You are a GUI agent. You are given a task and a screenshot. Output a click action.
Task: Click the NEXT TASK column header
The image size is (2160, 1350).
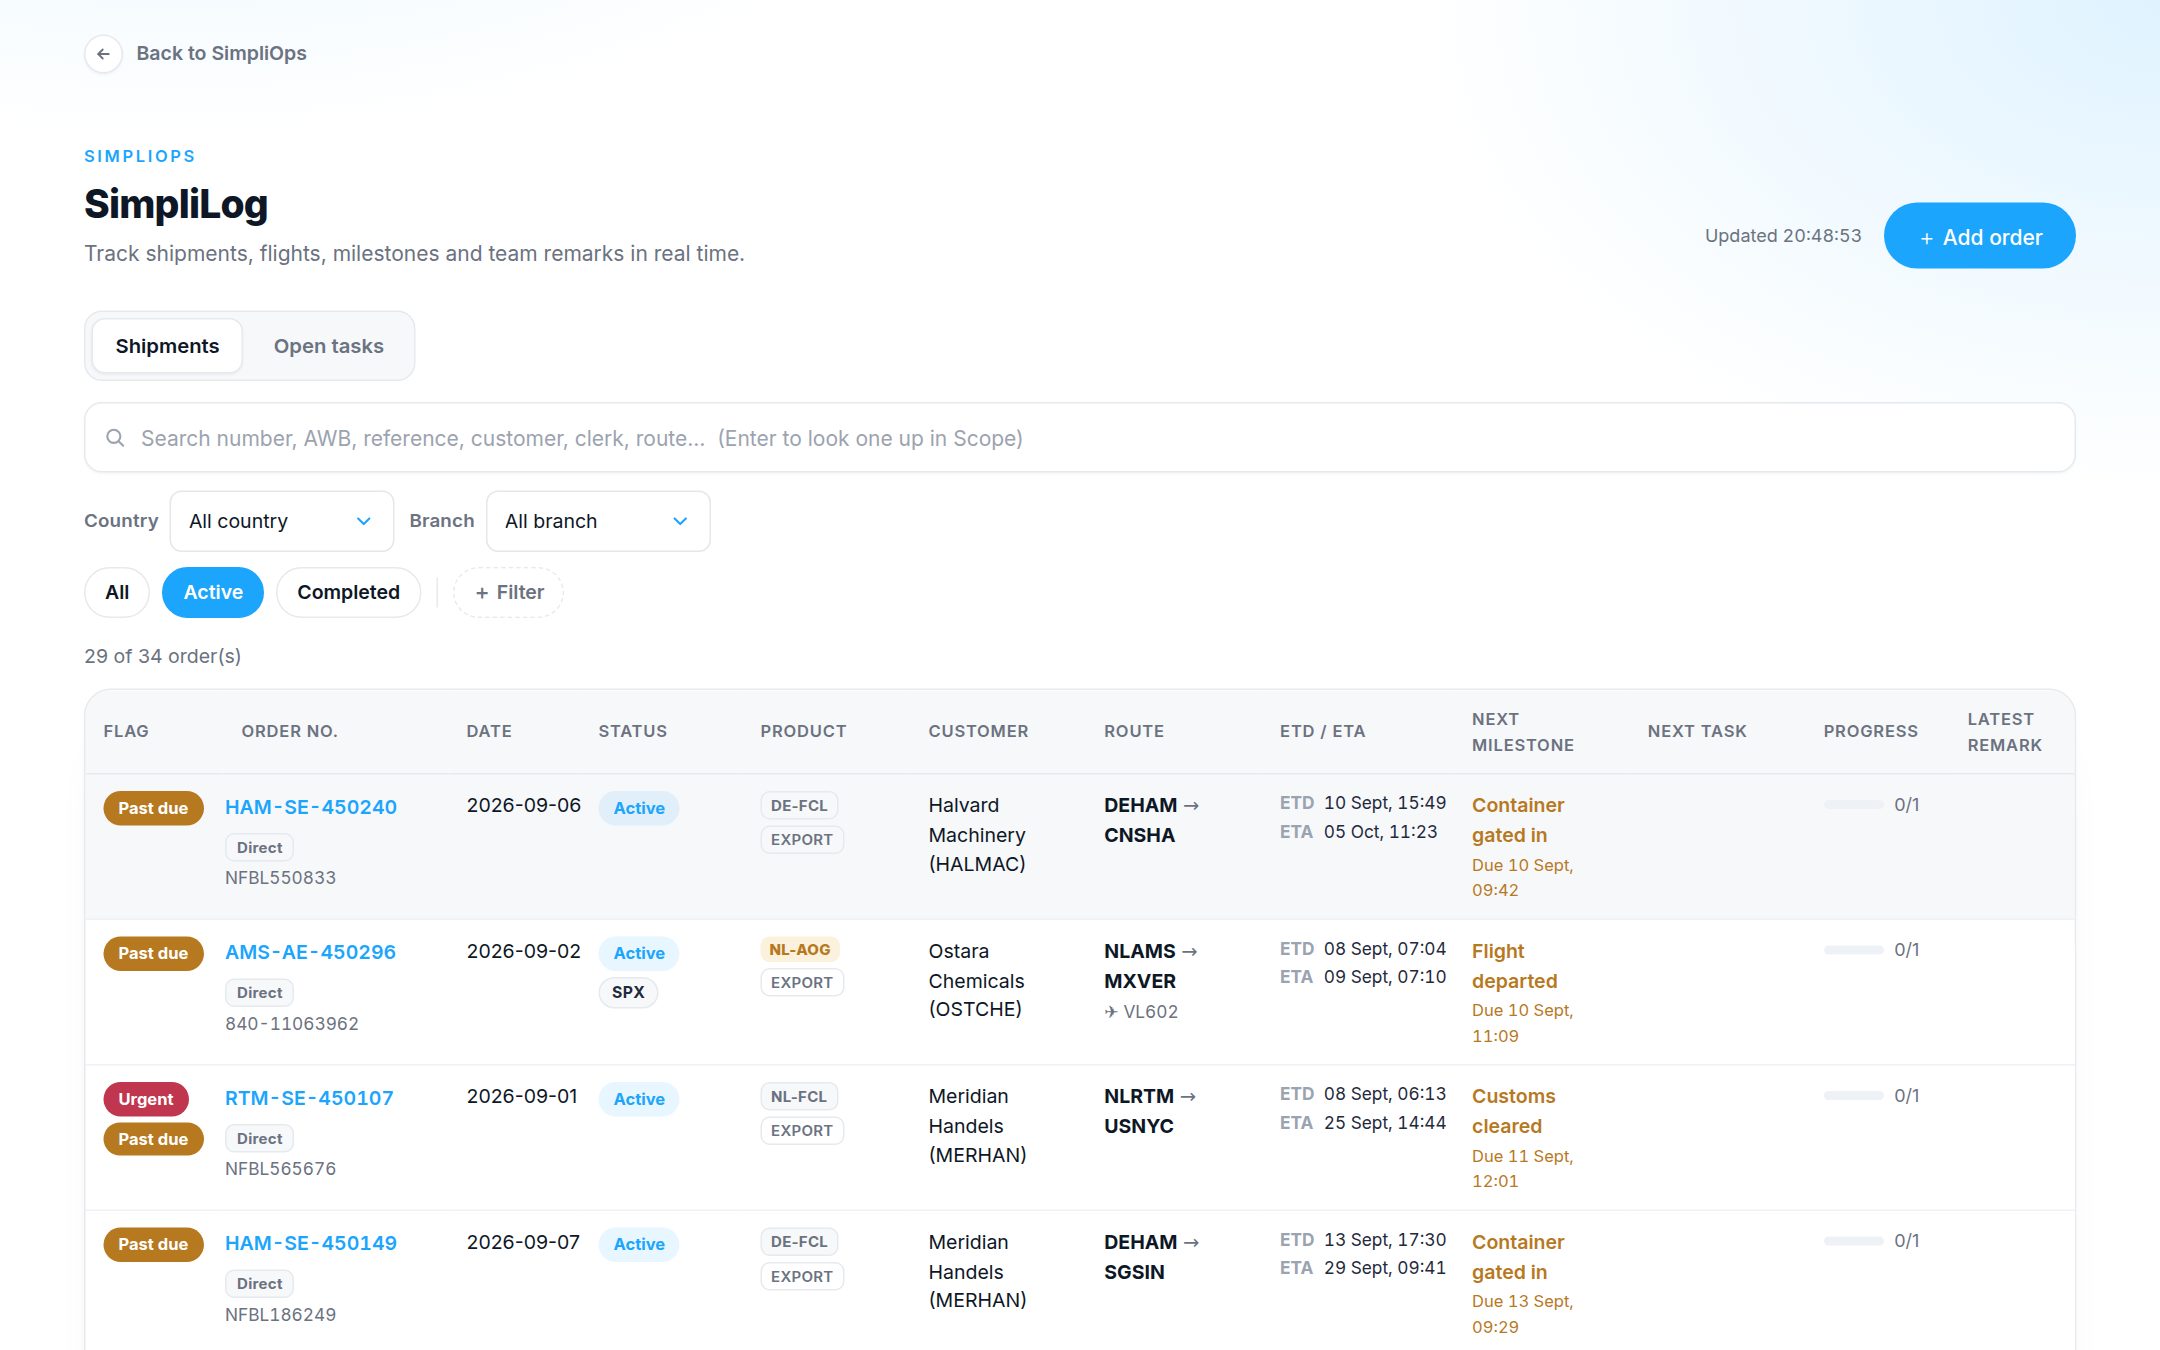tap(1697, 731)
